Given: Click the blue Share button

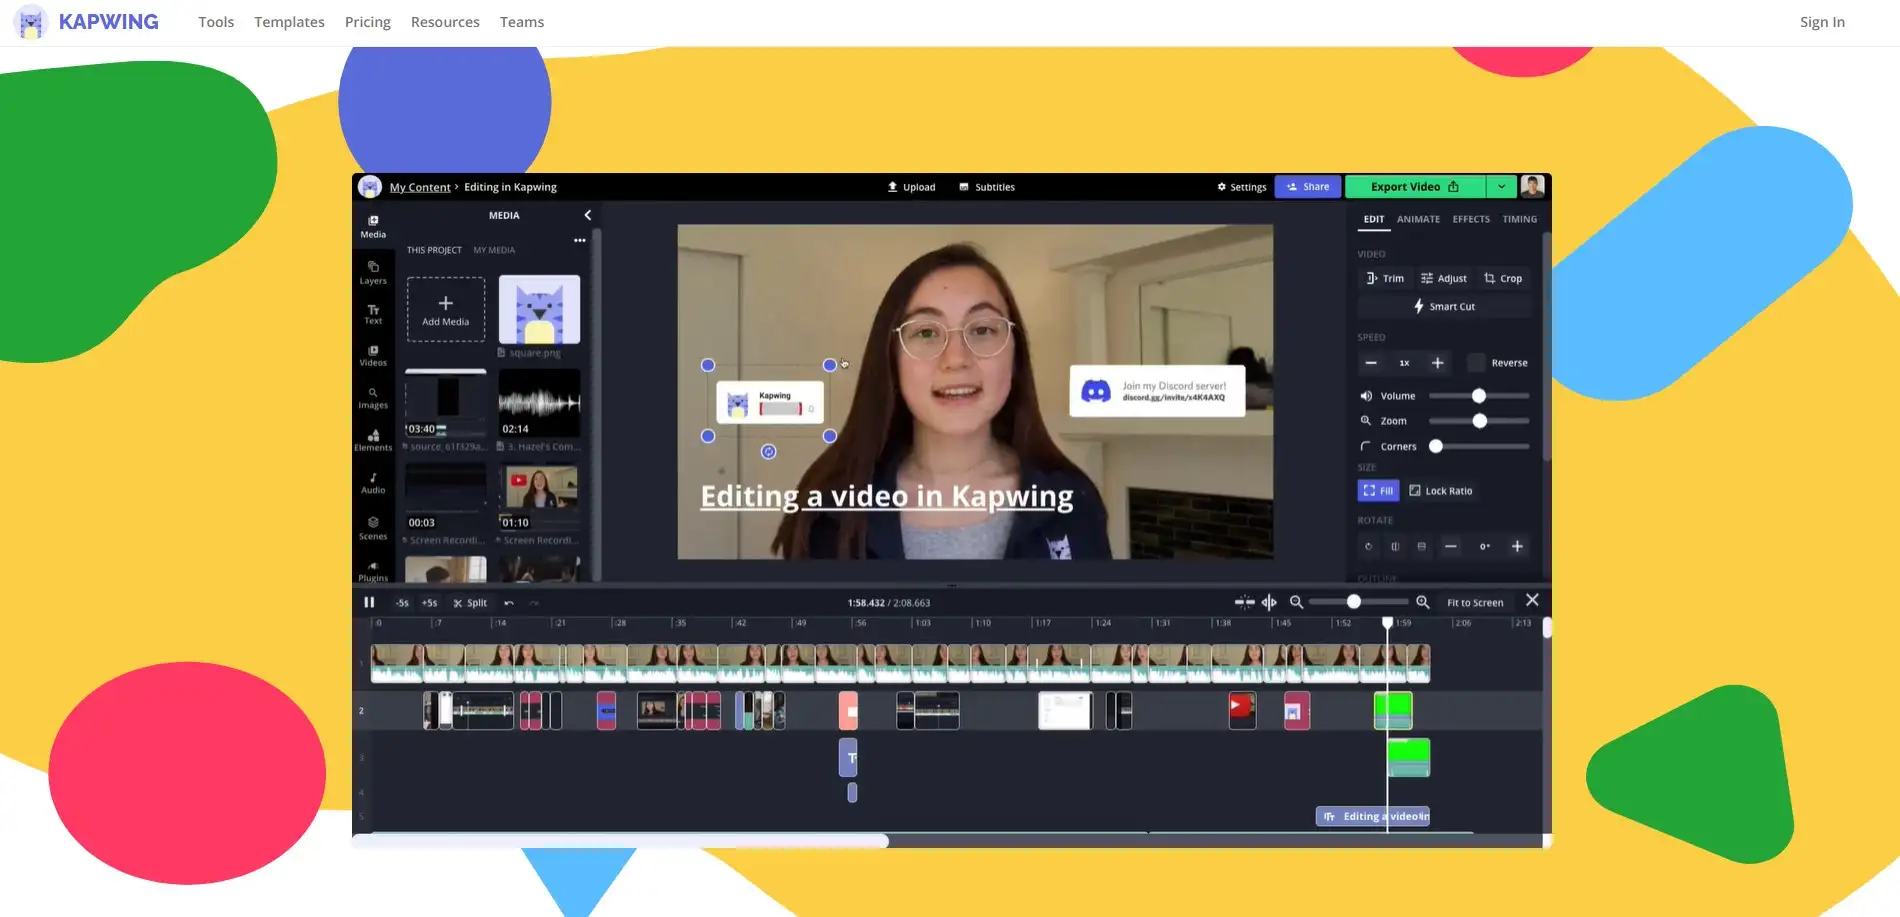Looking at the screenshot, I should coord(1308,187).
